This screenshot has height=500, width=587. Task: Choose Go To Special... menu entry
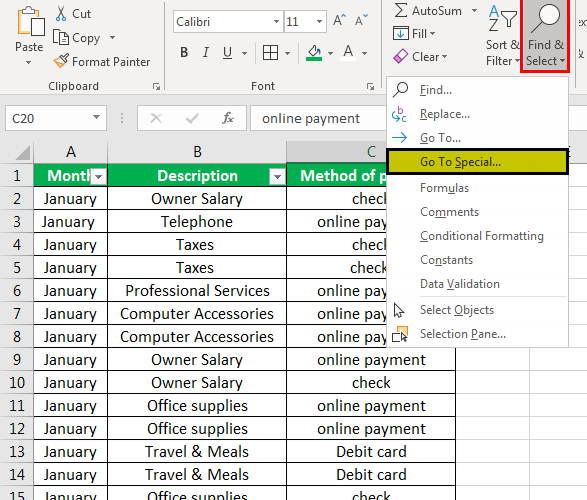tap(477, 162)
